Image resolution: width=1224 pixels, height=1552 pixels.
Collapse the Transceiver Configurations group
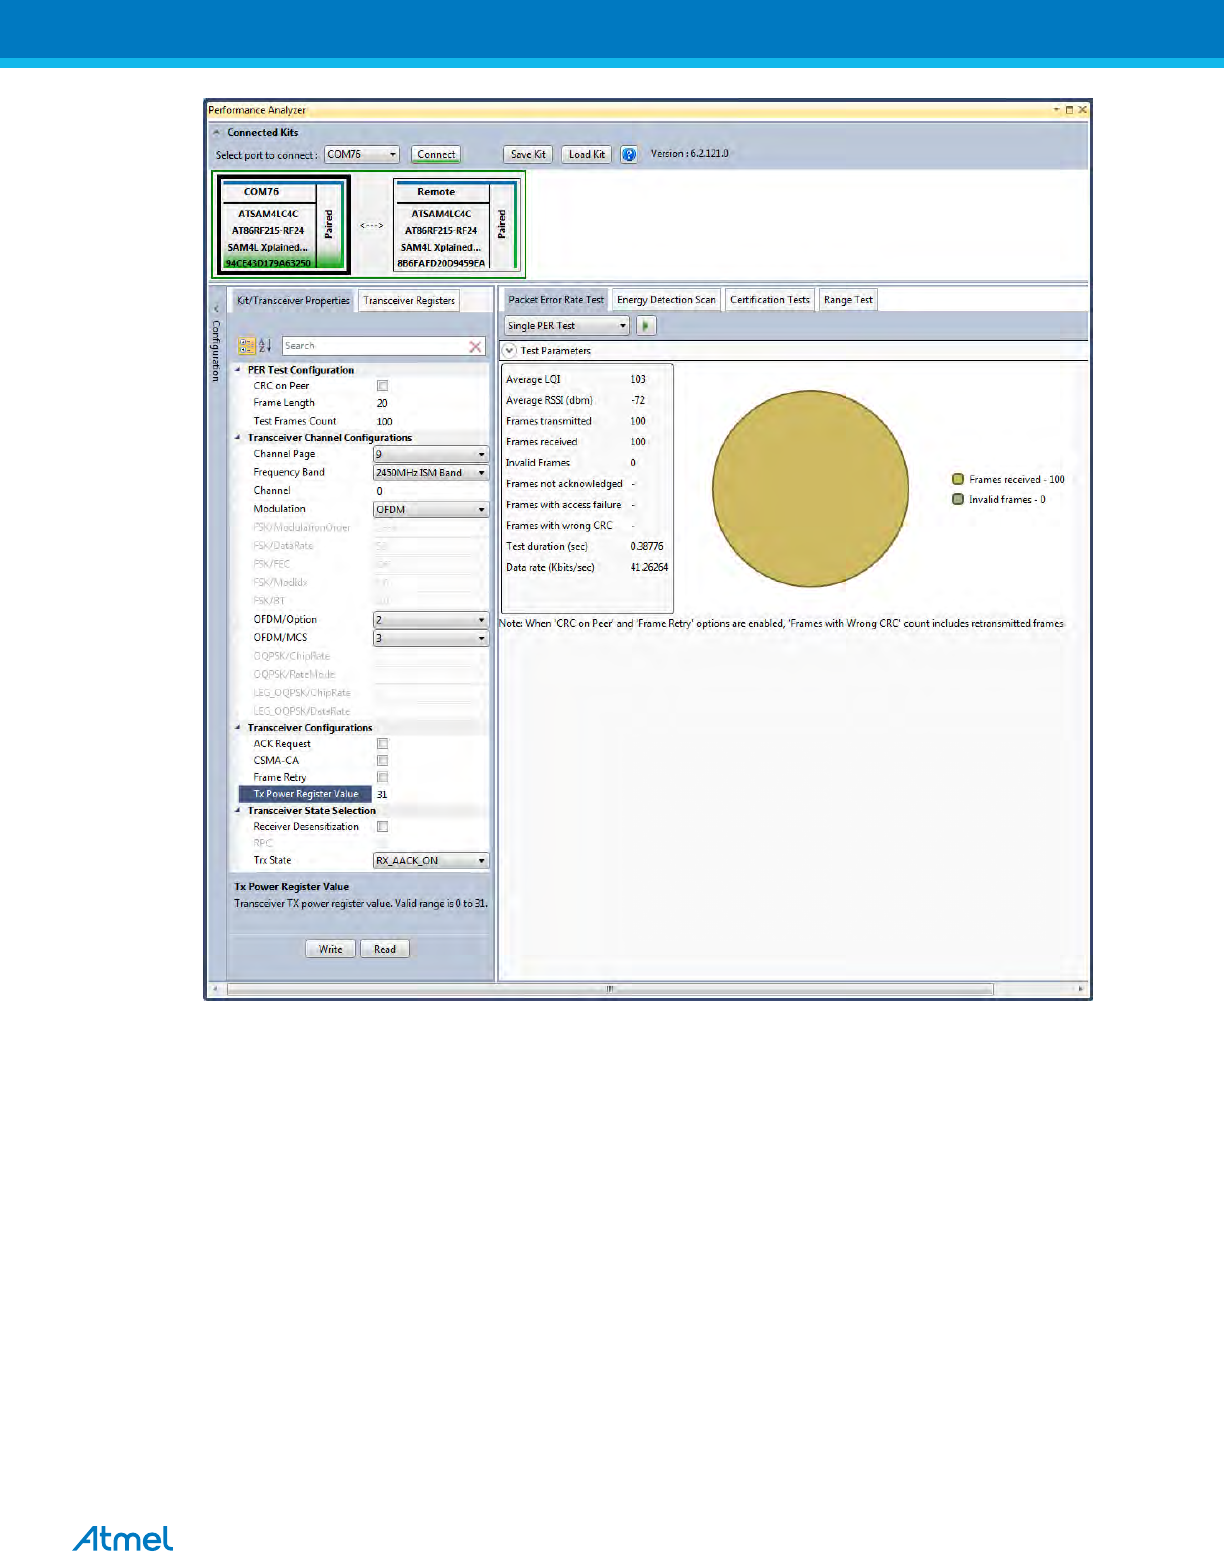238,728
